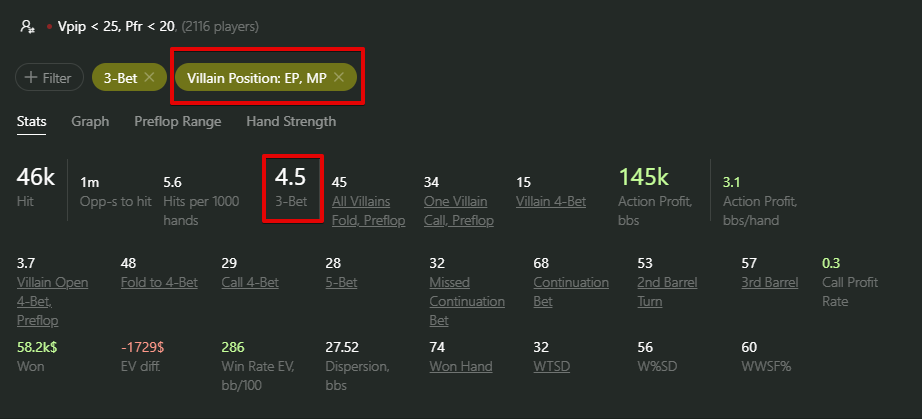Open the 5-Bet stat link
Screen dimensions: 922x419
pyautogui.click(x=341, y=283)
